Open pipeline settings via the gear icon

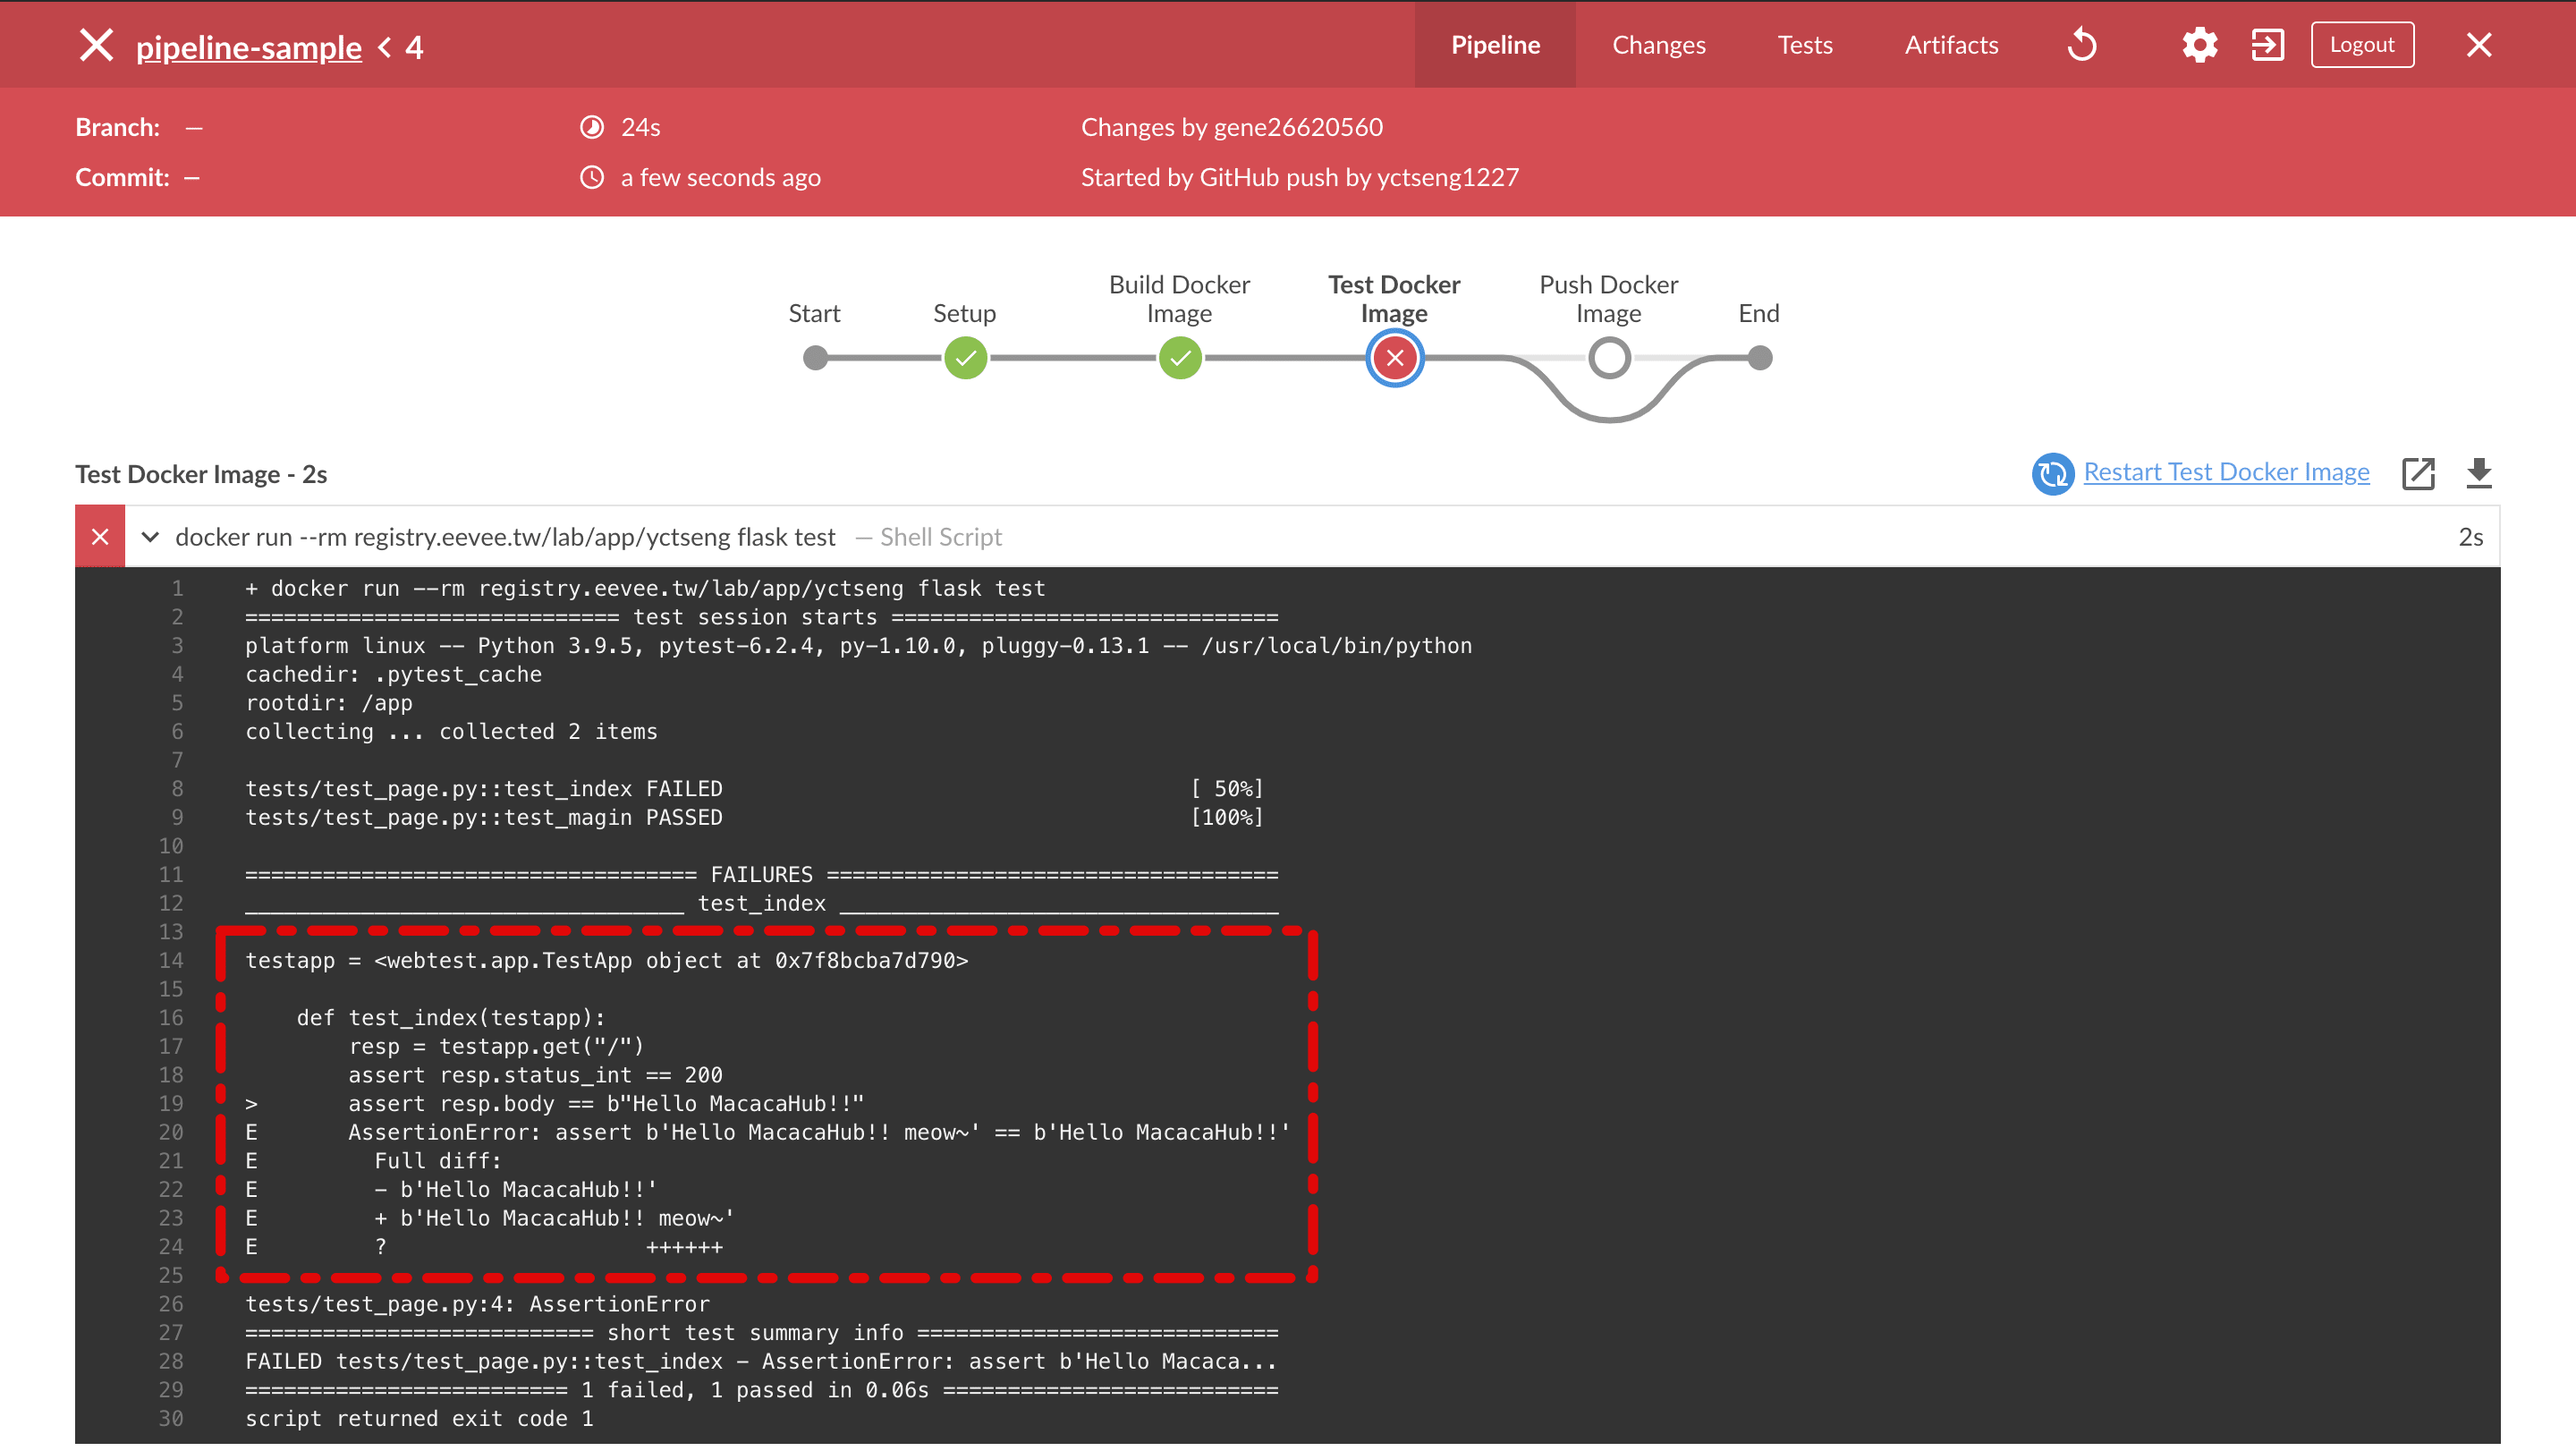point(2199,44)
